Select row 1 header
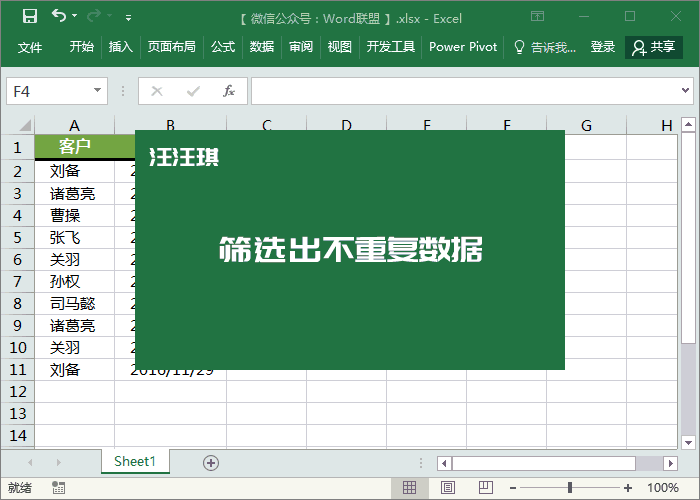The image size is (700, 500). (17, 147)
